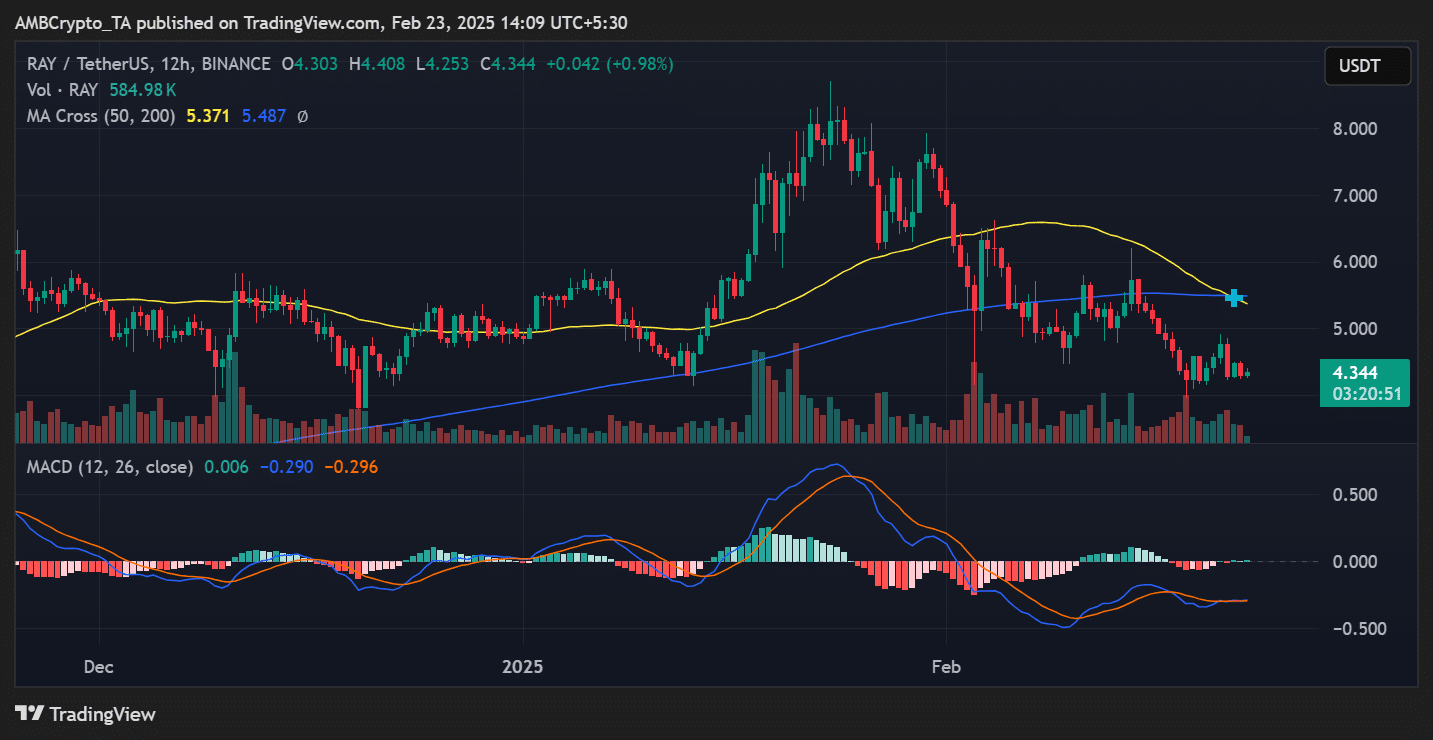Click the MACD signal value −0.296
1433x740 pixels.
tap(350, 467)
